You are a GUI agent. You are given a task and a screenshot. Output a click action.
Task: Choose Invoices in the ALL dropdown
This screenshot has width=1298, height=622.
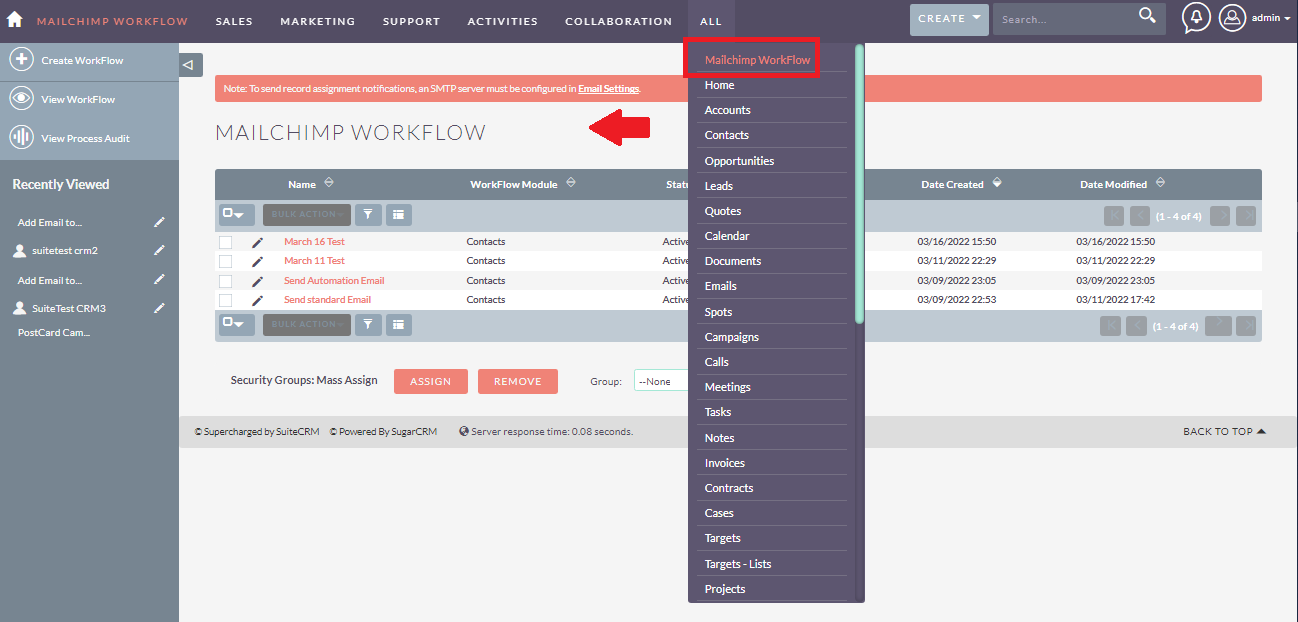click(724, 463)
